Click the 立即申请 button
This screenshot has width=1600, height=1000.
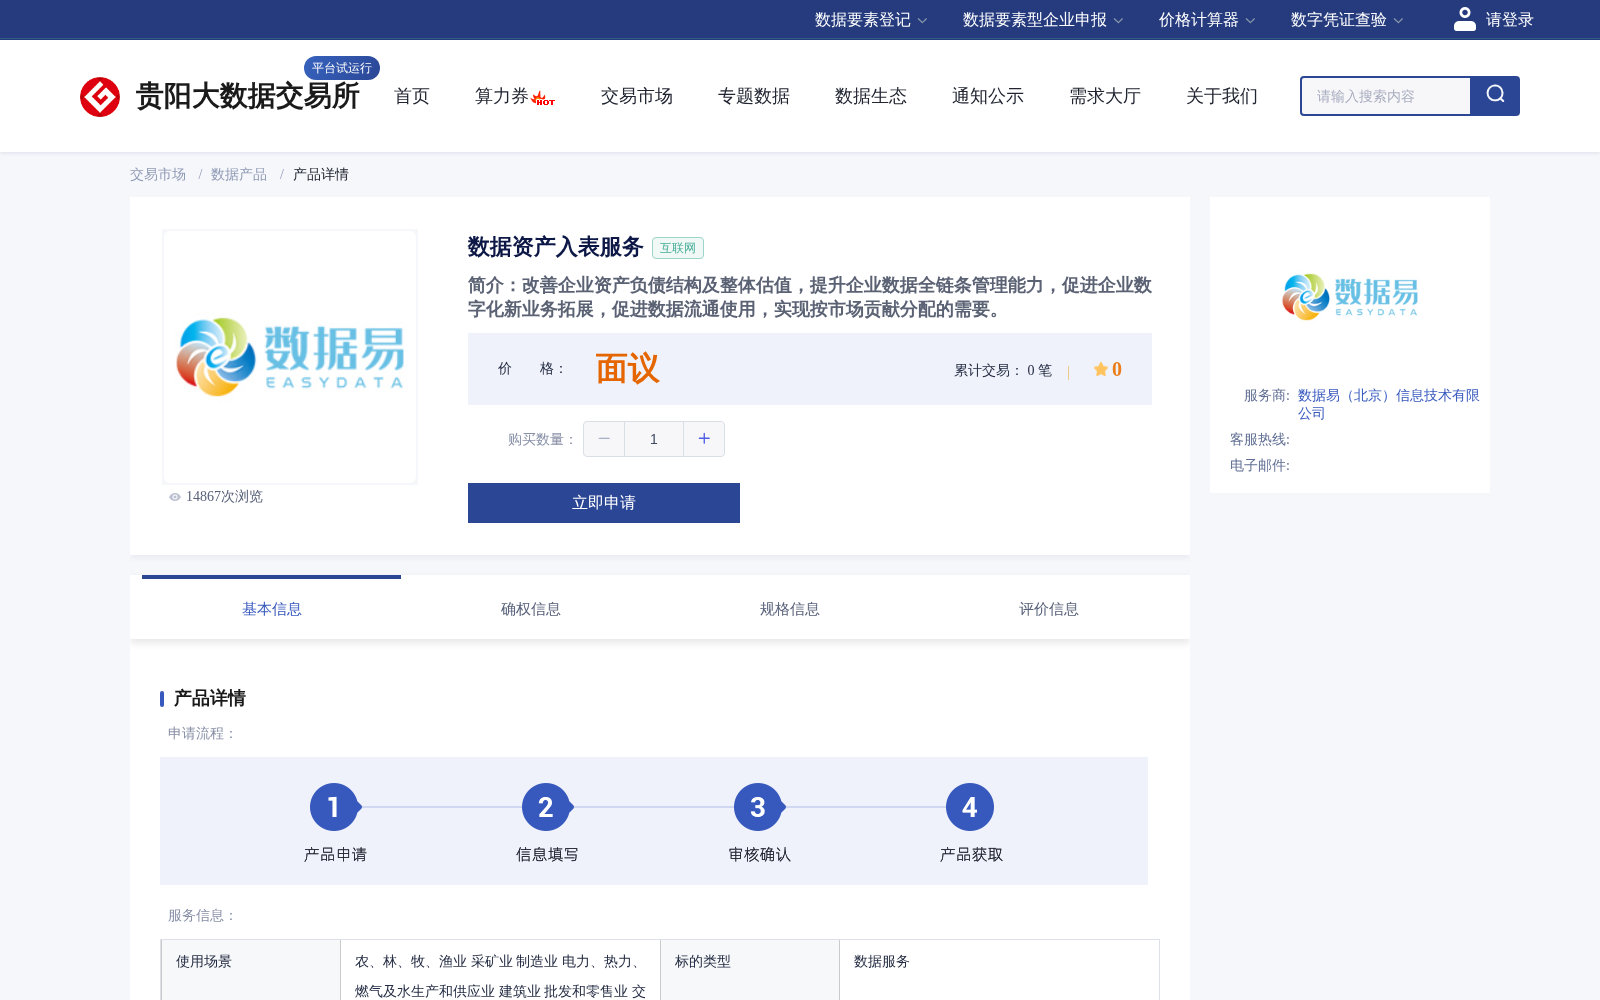click(604, 503)
